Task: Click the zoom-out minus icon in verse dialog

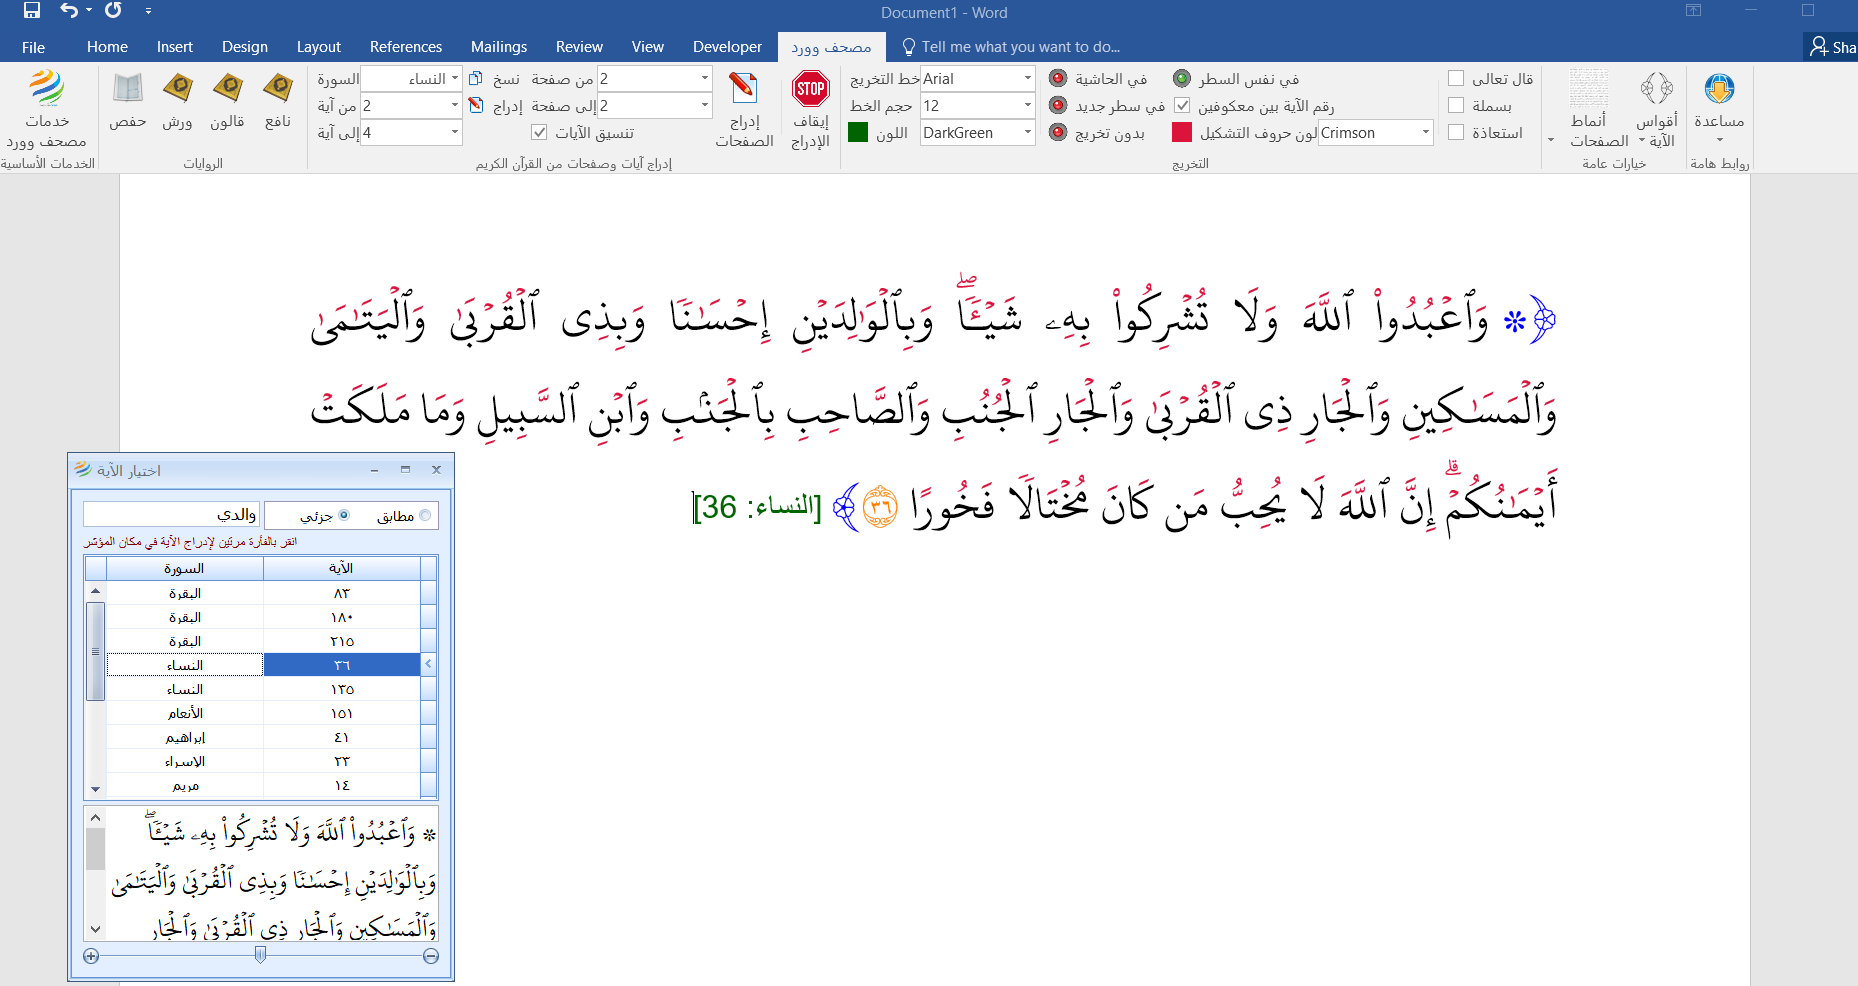Action: tap(431, 956)
